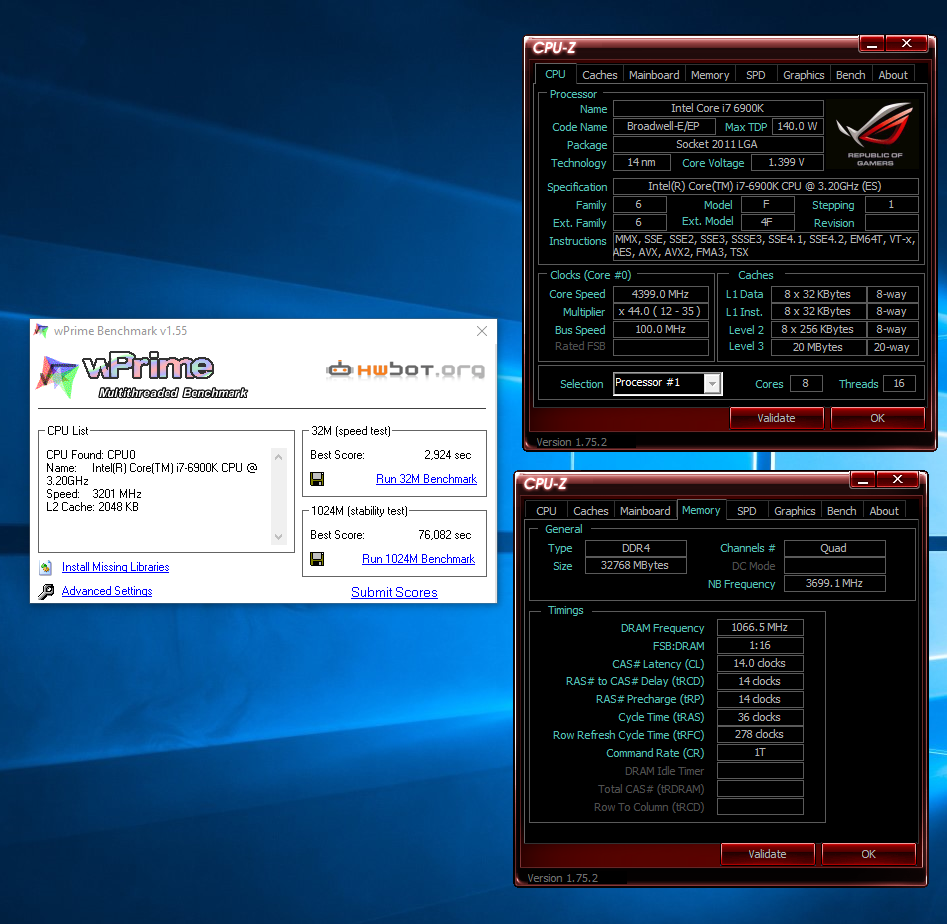947x924 pixels.
Task: Select Memory tab in bottom CPU-Z window
Action: click(x=701, y=510)
